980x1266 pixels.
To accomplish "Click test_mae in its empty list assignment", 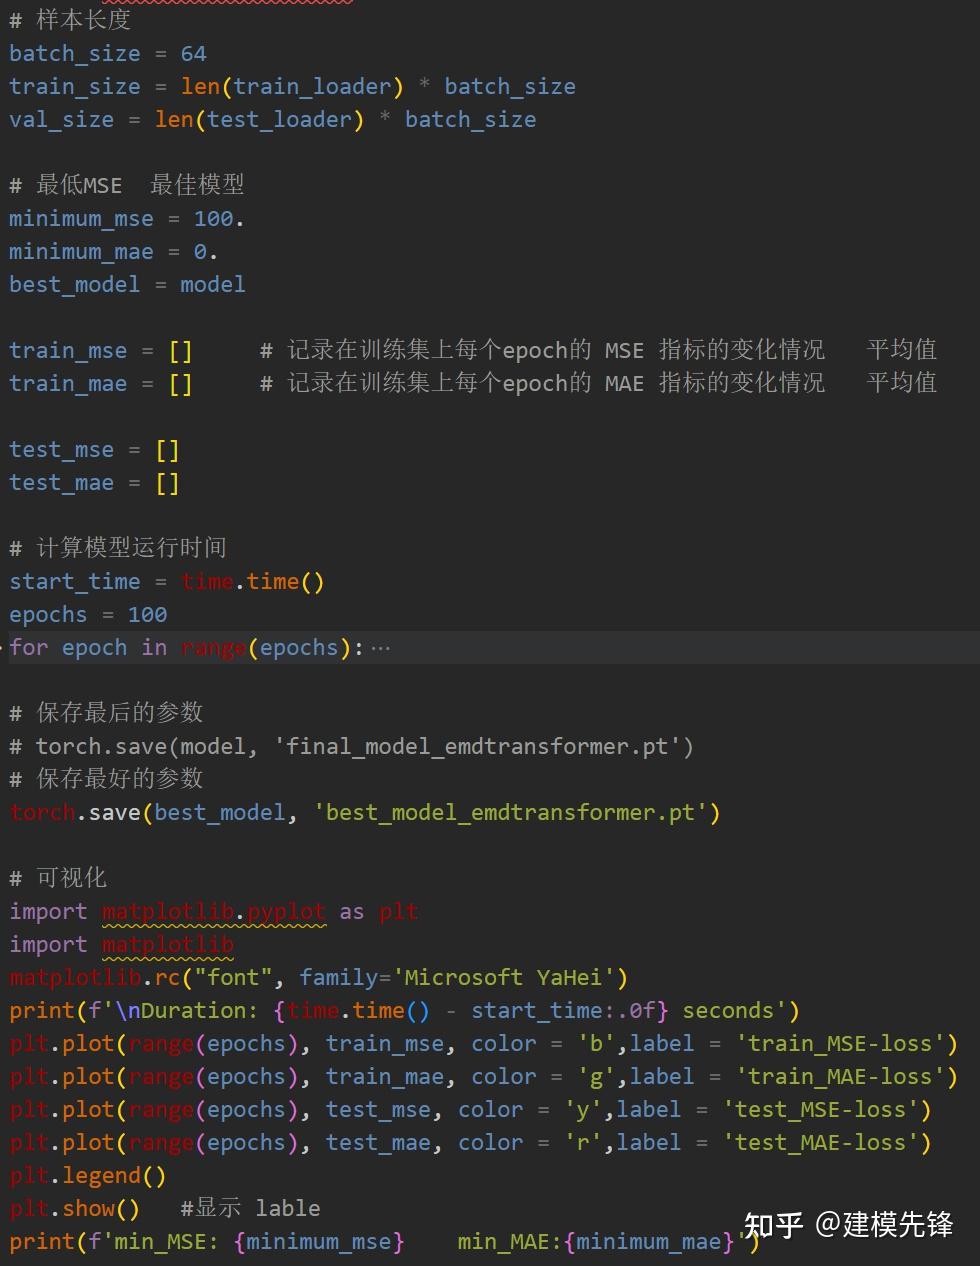I will [x=62, y=483].
